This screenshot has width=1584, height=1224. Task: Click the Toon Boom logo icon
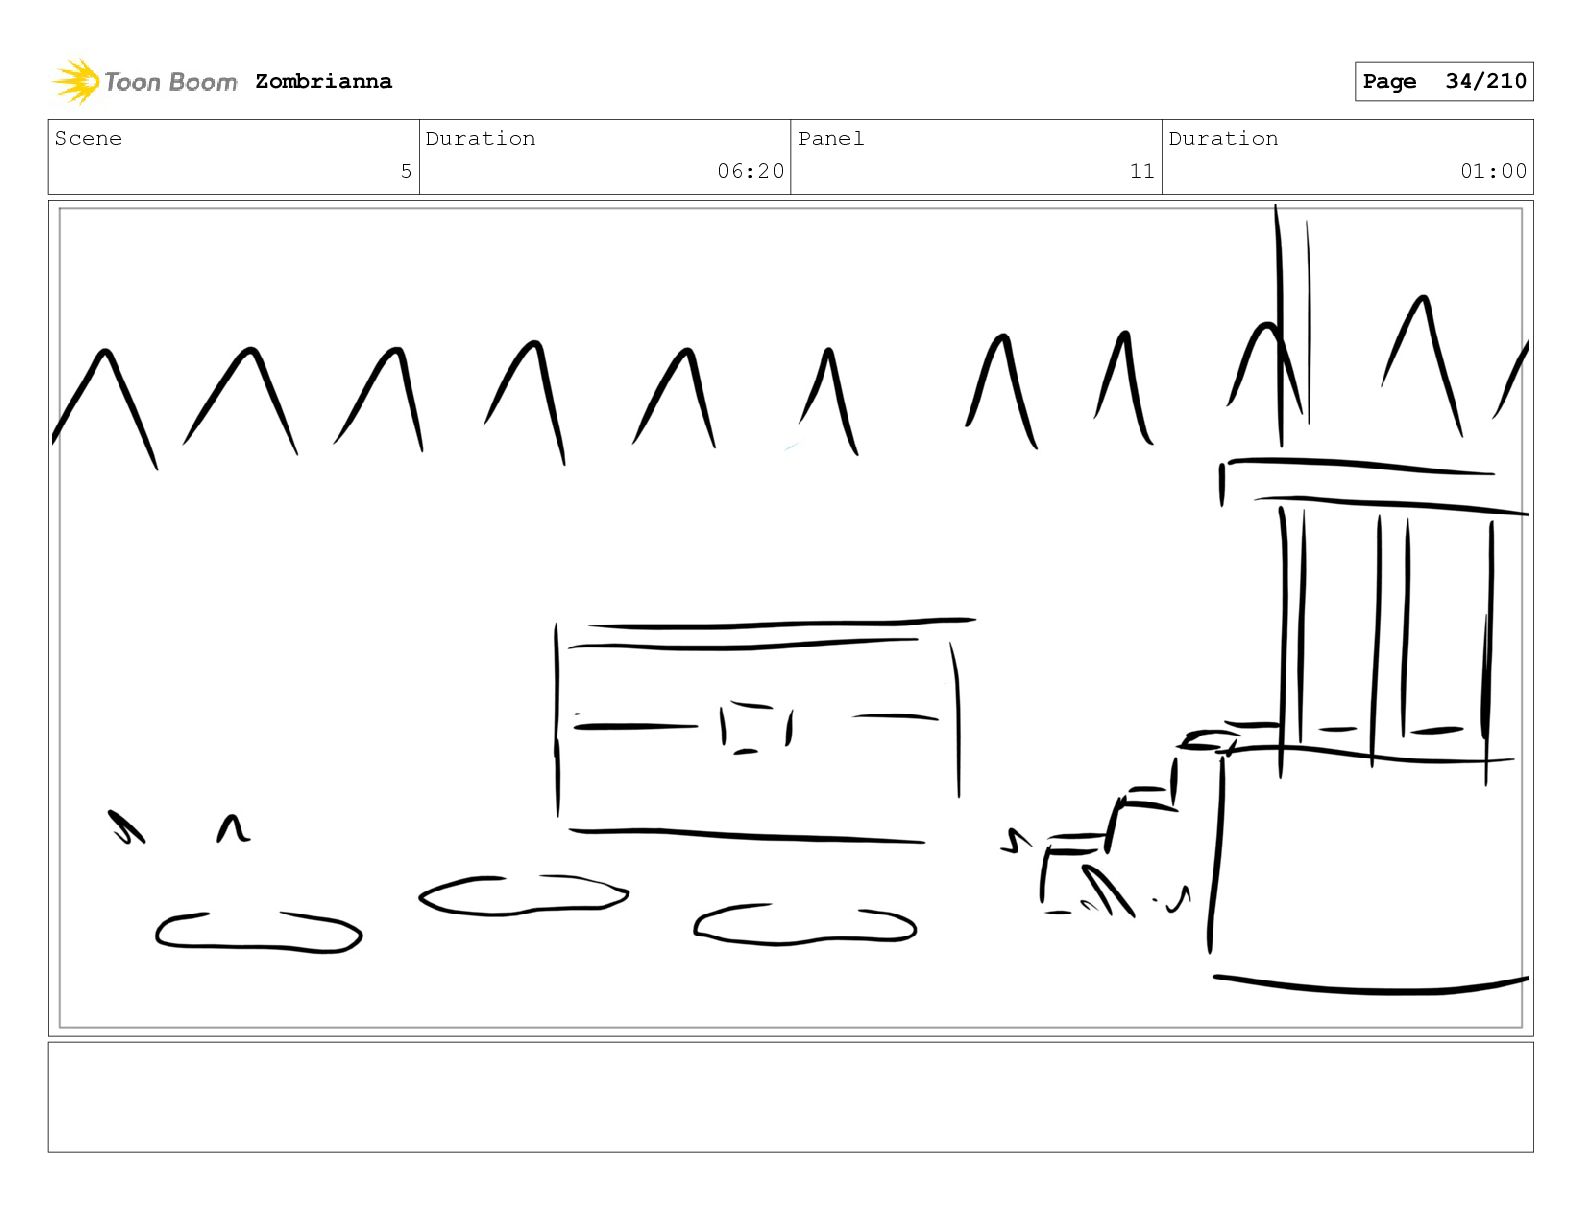(76, 81)
